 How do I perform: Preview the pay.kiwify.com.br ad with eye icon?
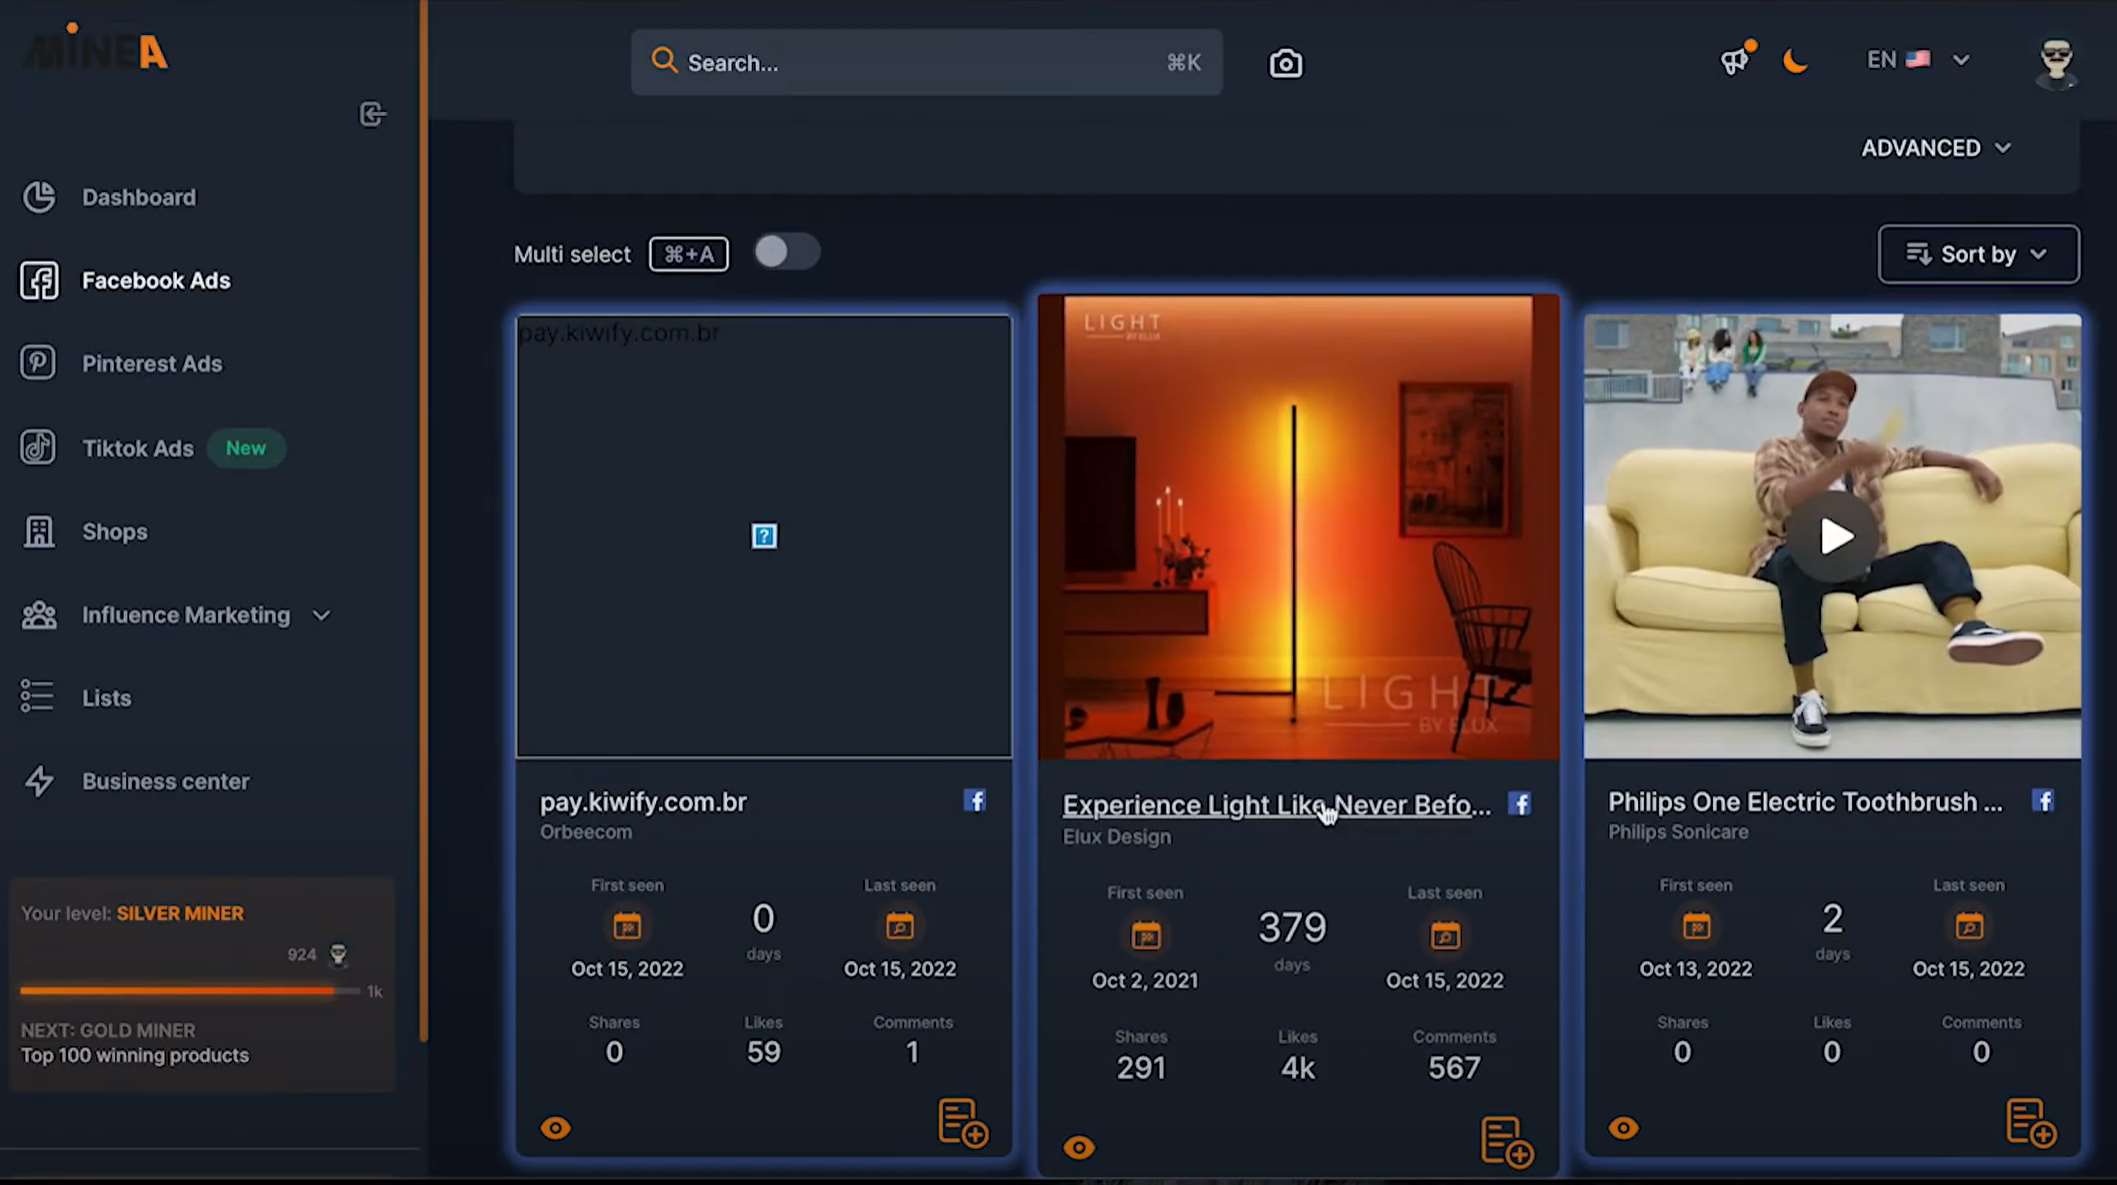click(x=555, y=1127)
